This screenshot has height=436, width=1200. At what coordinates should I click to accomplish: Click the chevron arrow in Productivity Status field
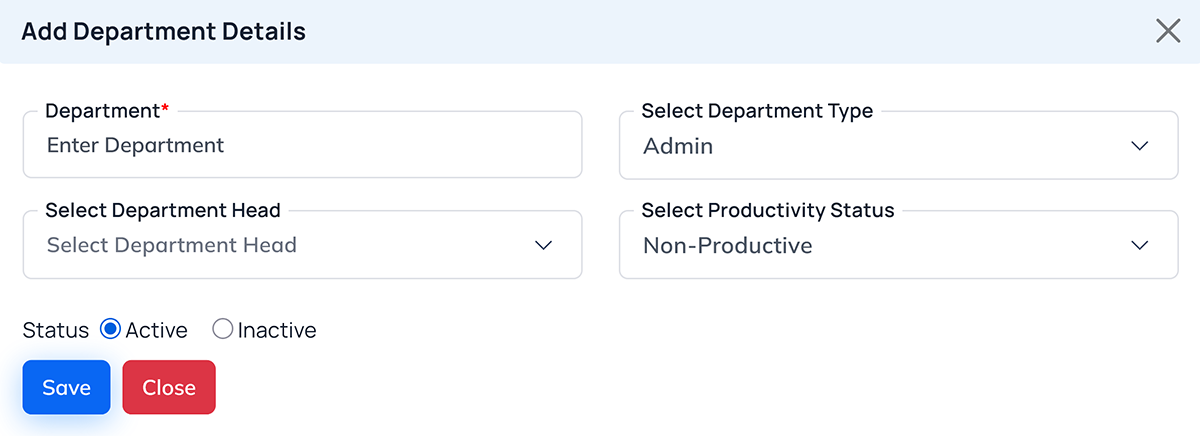point(1139,245)
